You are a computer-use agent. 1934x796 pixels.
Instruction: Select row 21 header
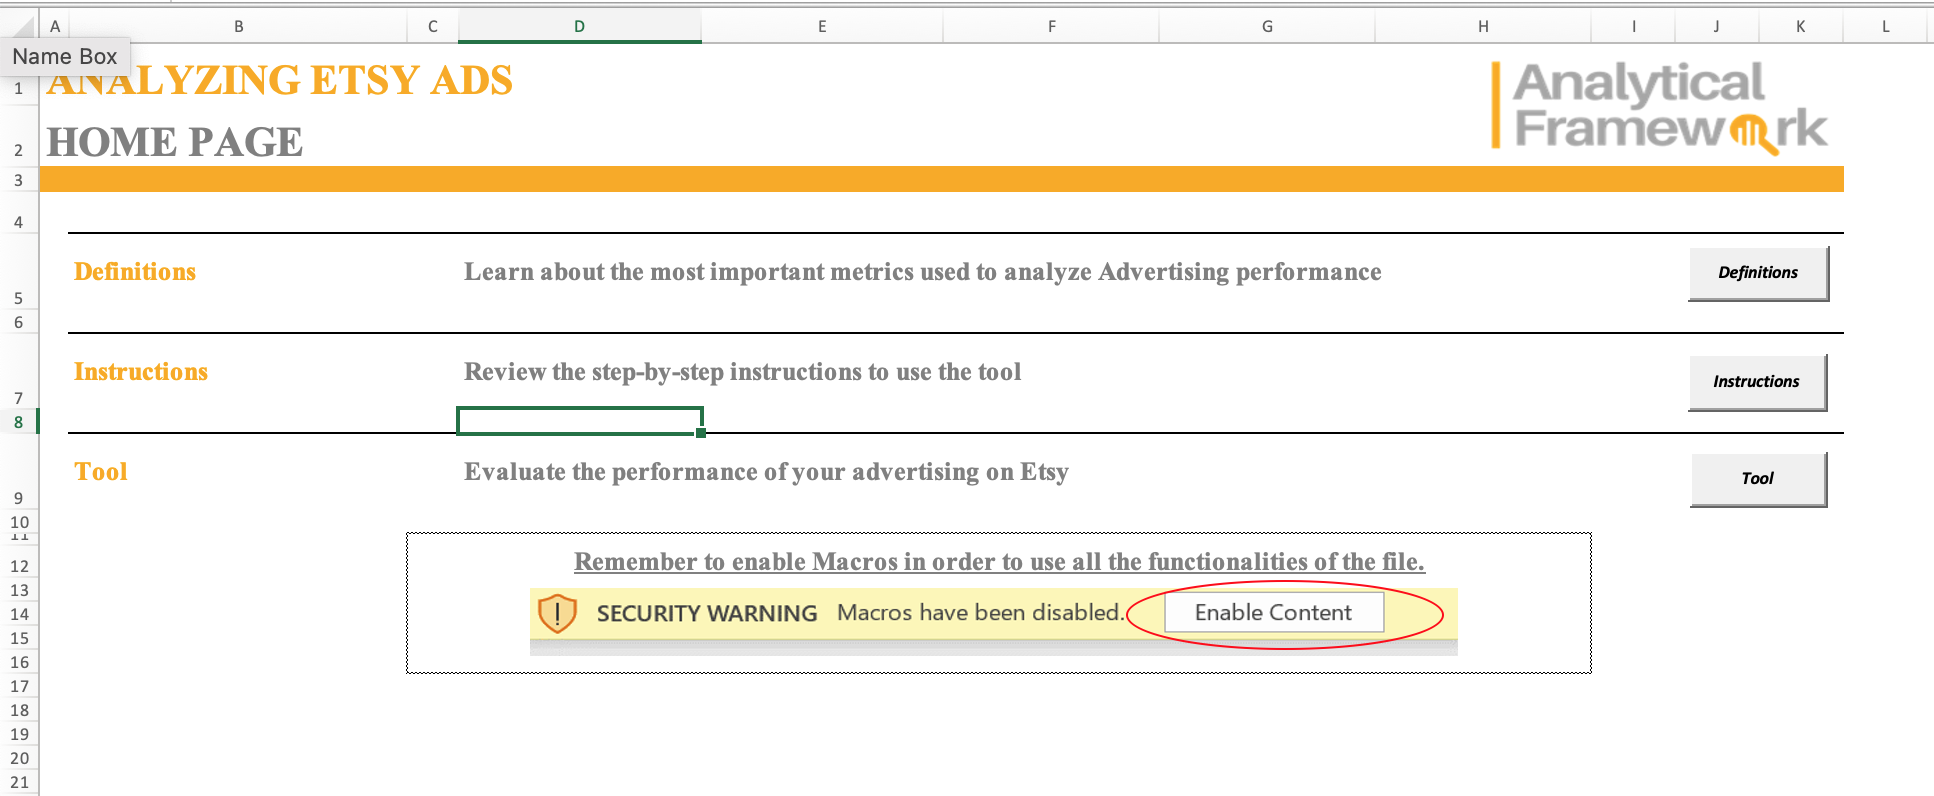19,782
